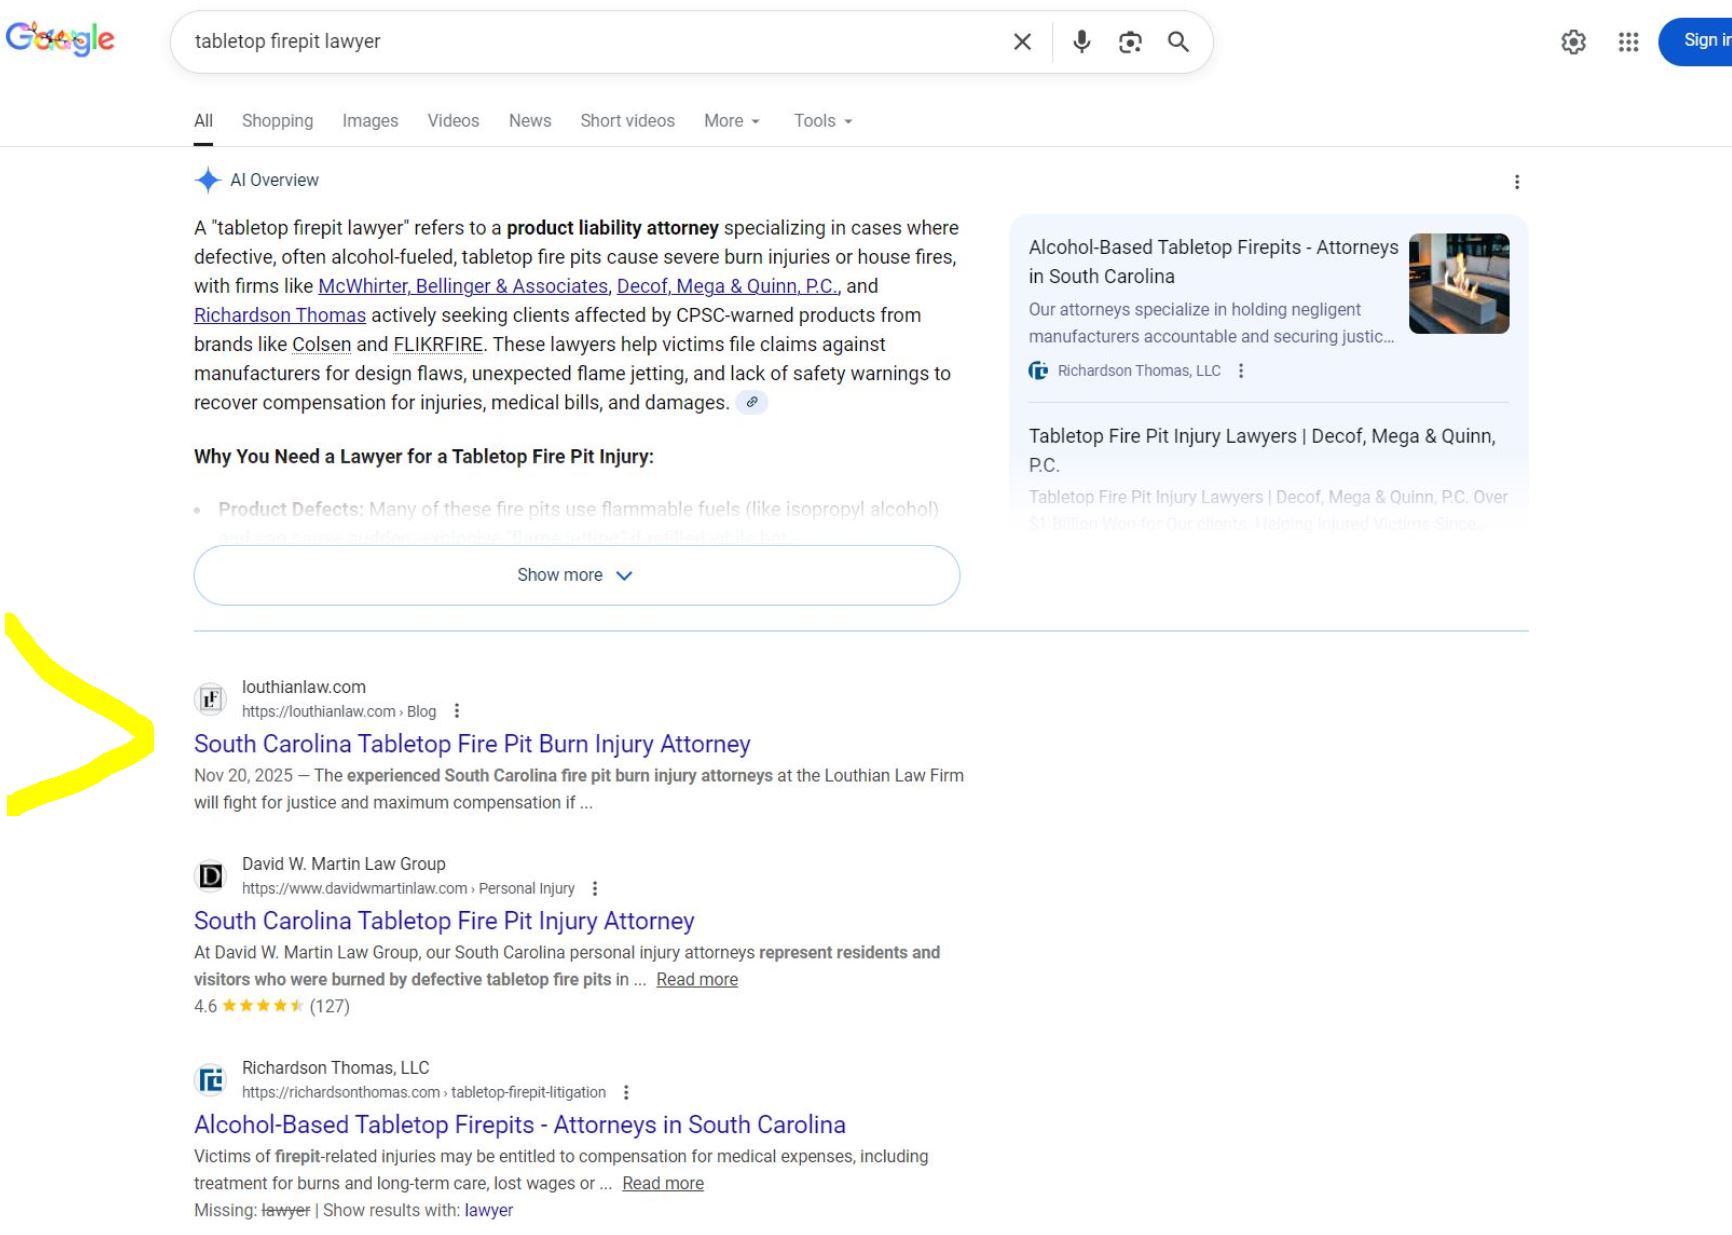This screenshot has height=1235, width=1732.
Task: Open options for Richardson Thomas source card
Action: coord(1241,371)
